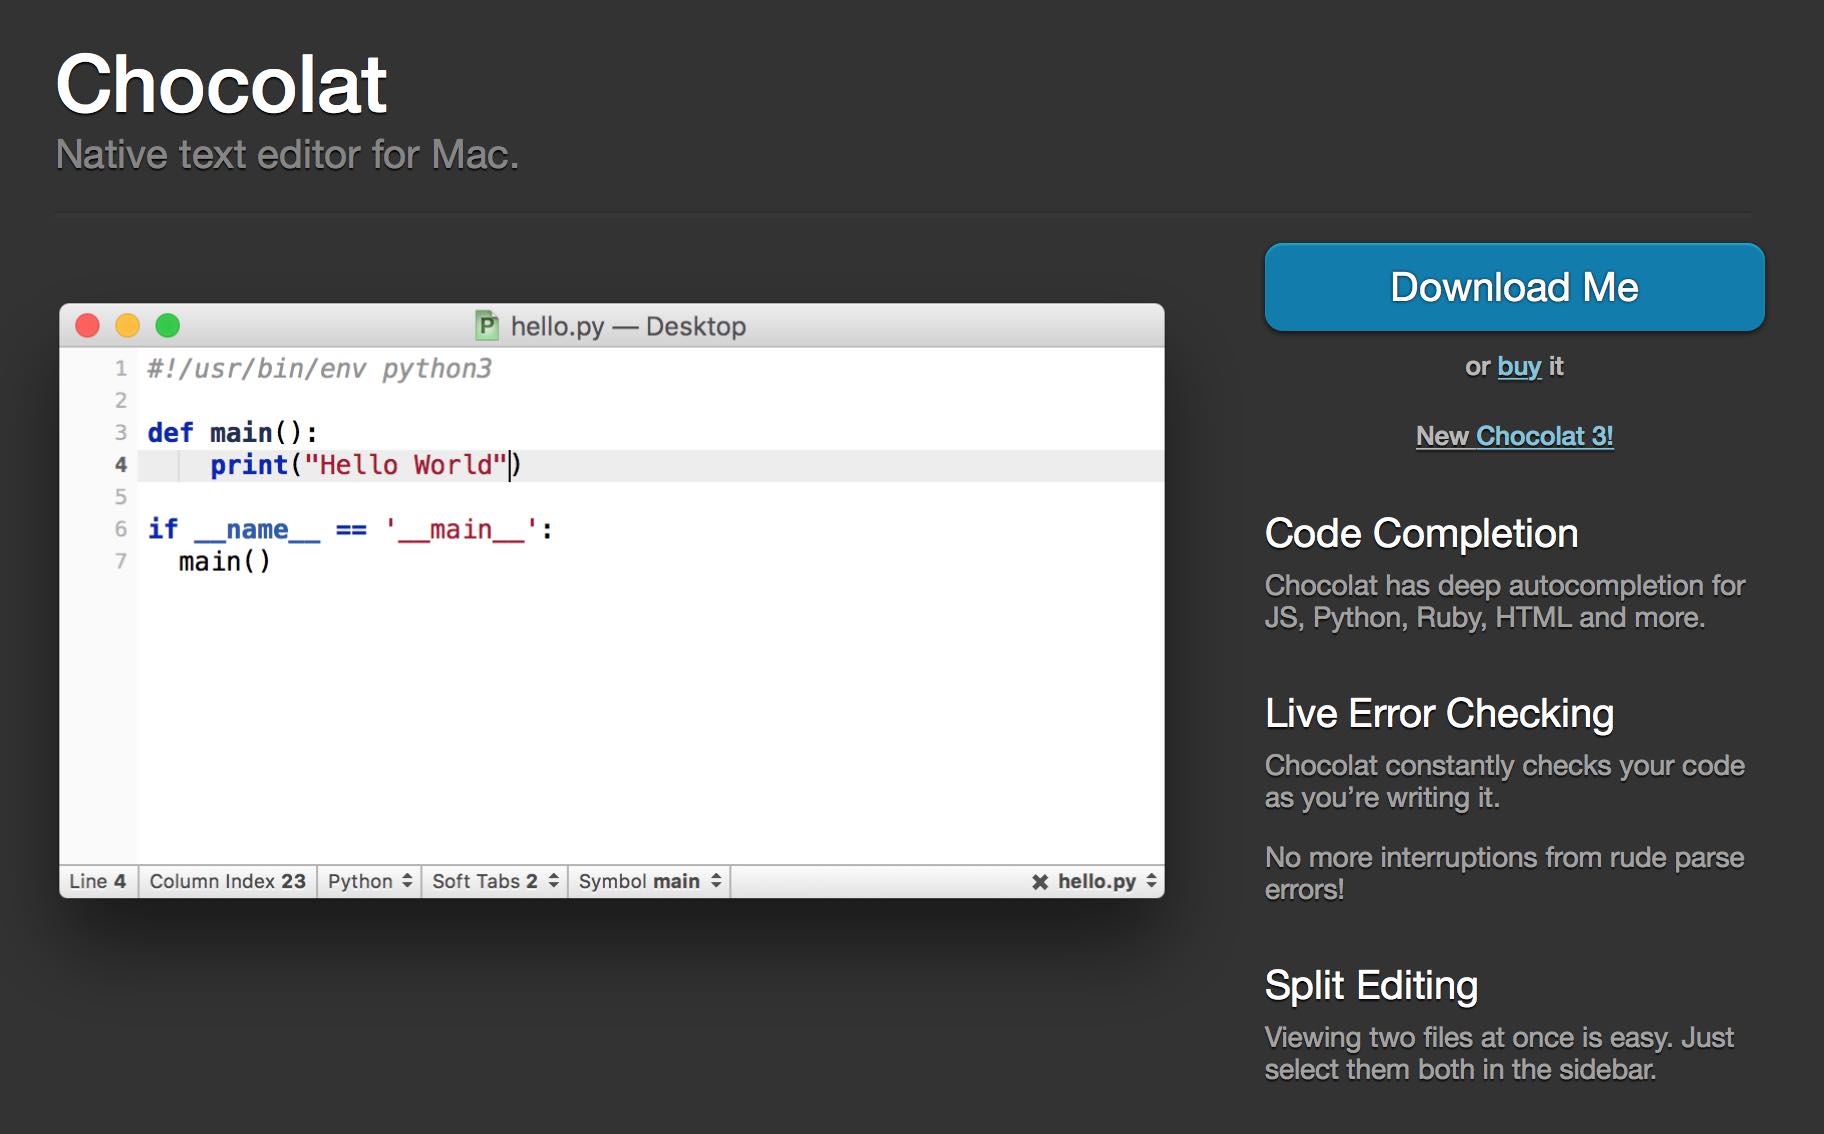Click the Line 4 status bar entry

tap(98, 881)
